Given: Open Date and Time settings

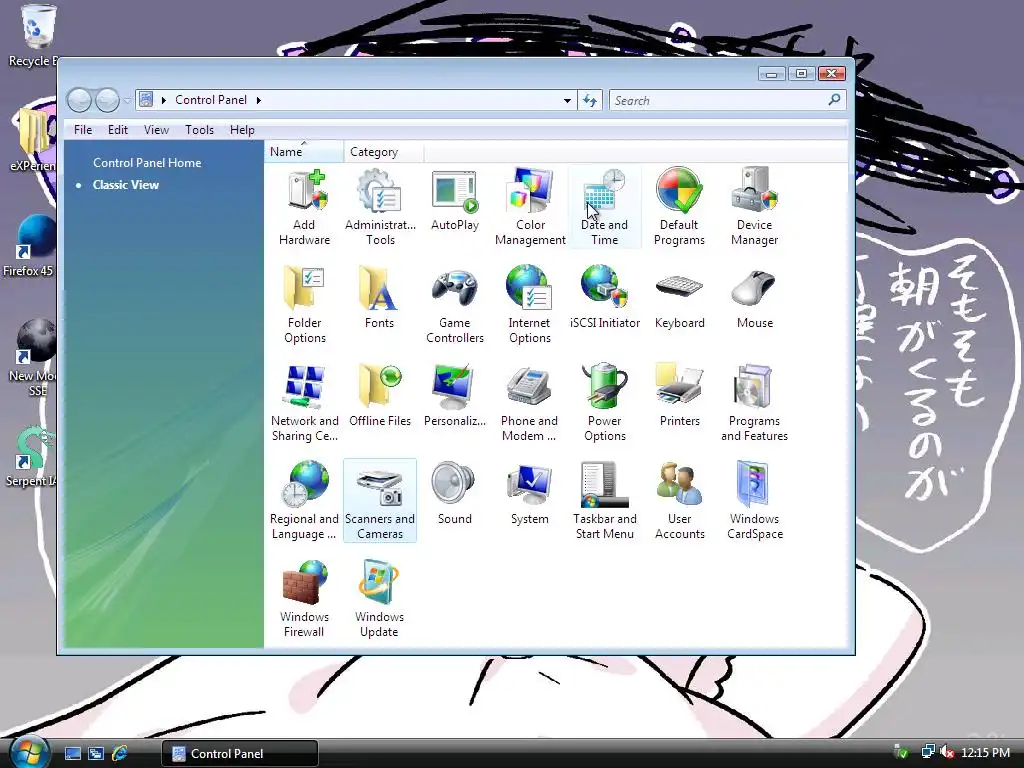Looking at the screenshot, I should click(x=605, y=207).
